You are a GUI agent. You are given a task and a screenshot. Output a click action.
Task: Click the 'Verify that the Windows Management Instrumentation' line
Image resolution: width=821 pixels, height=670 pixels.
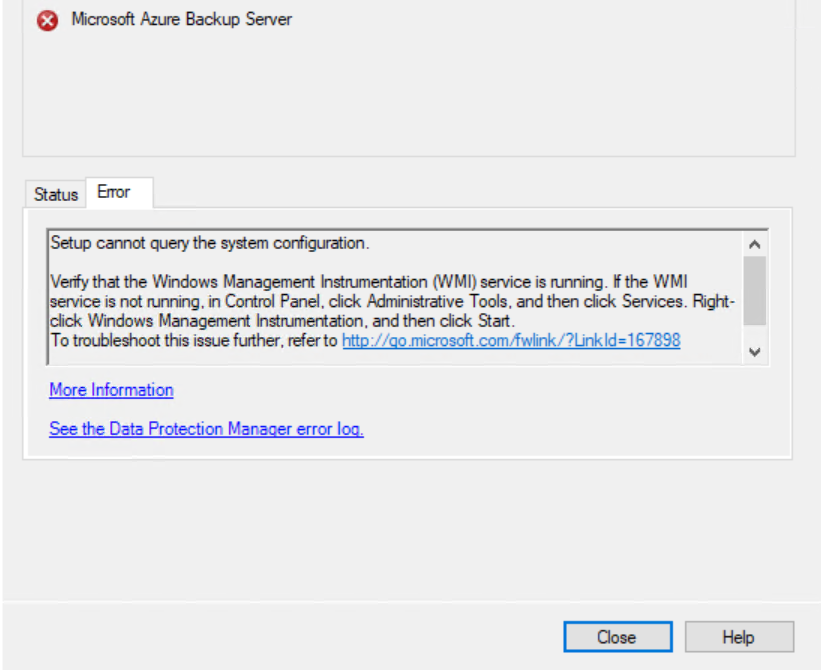click(x=369, y=282)
